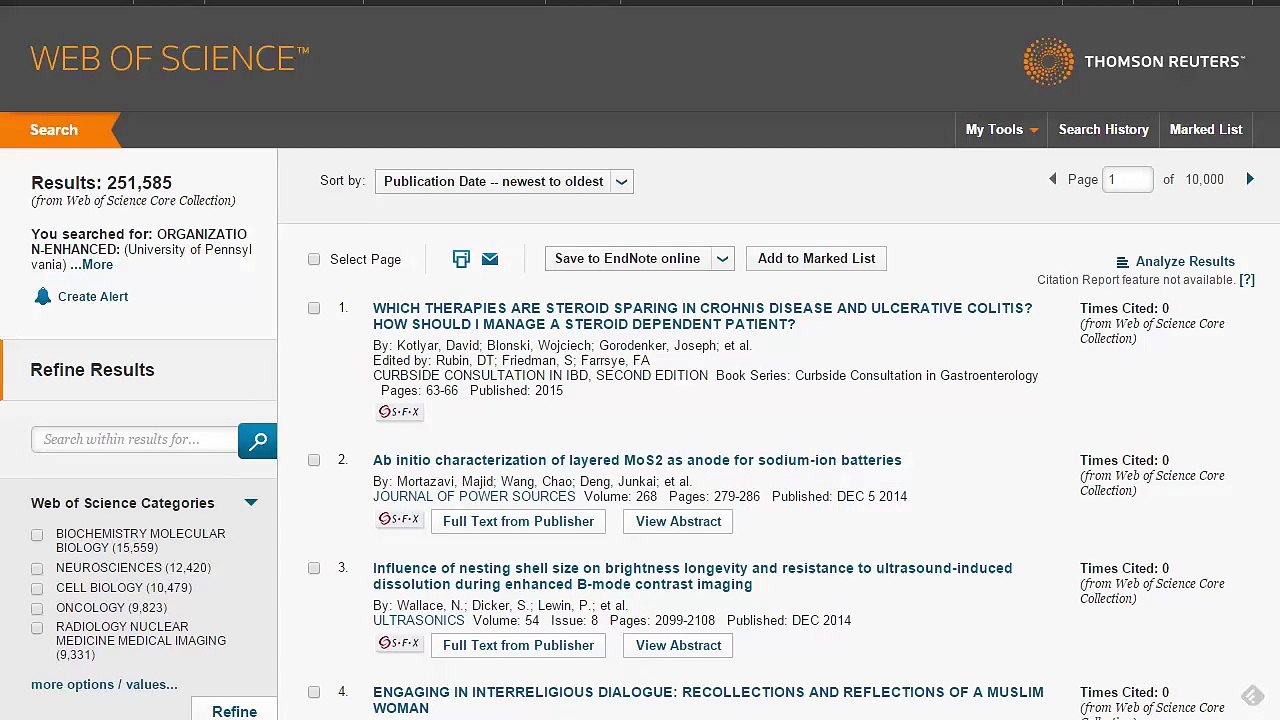Open nesting shell size ultrasound article title
The image size is (1280, 720).
click(x=692, y=576)
